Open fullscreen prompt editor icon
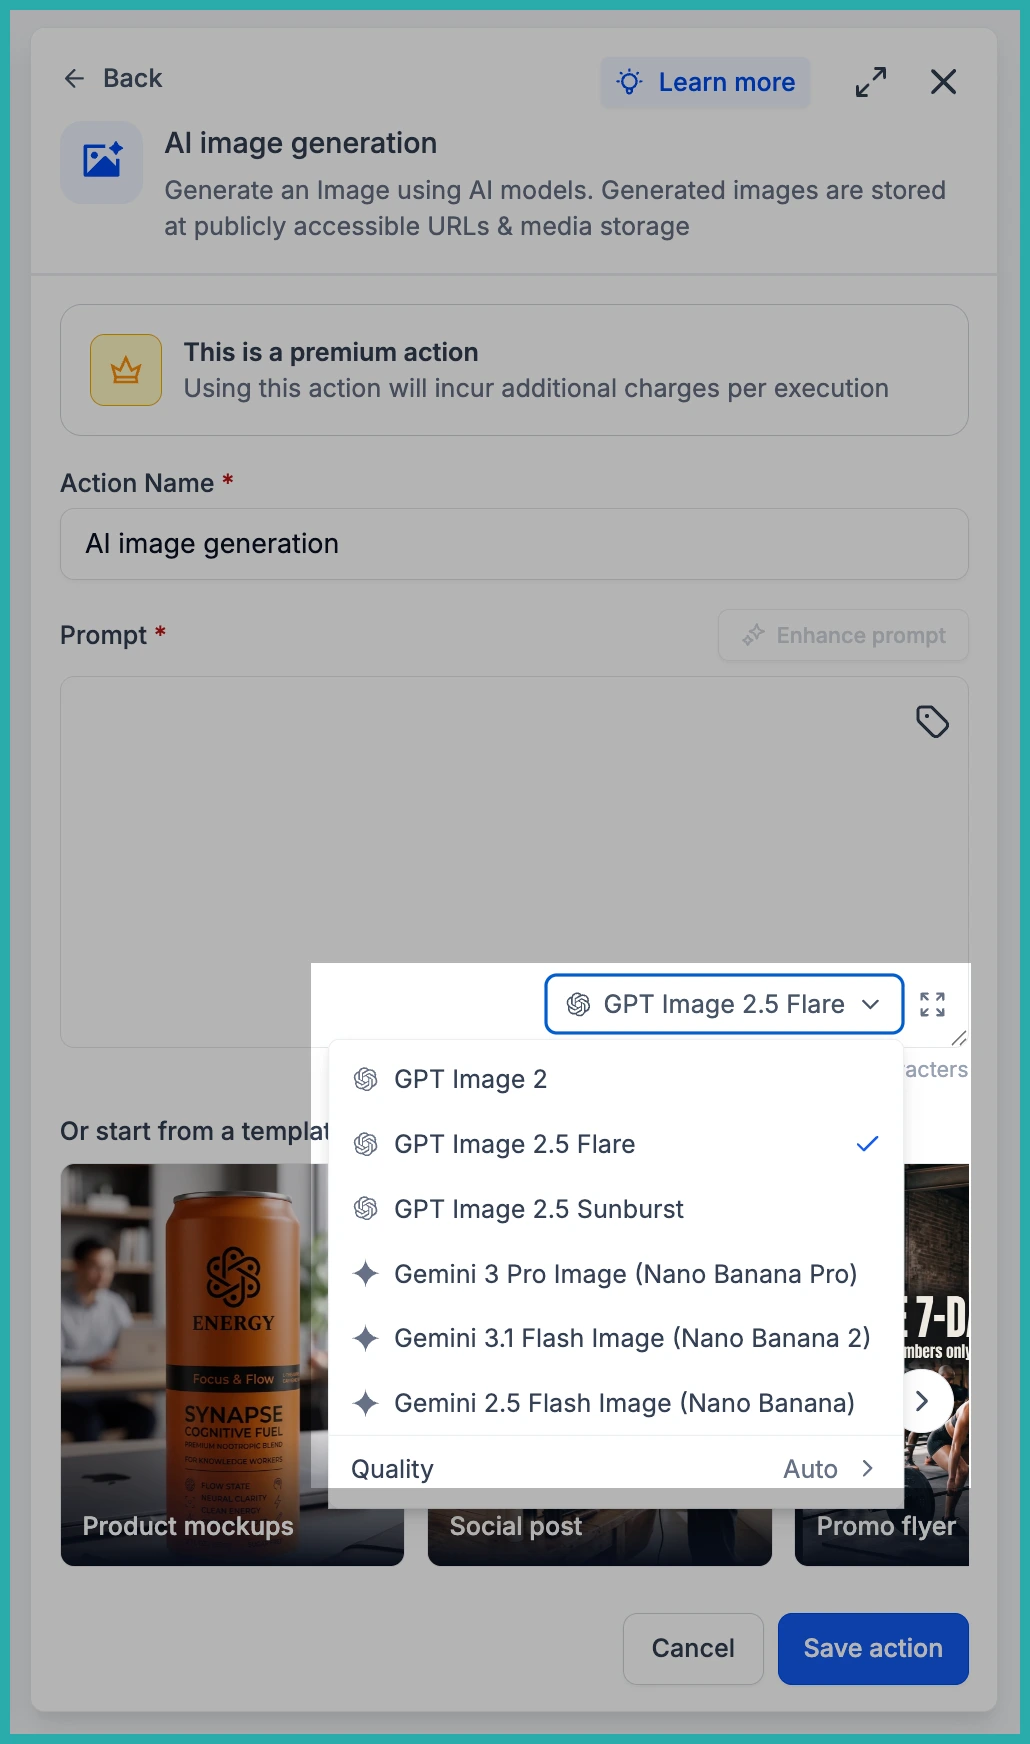 (x=932, y=1004)
